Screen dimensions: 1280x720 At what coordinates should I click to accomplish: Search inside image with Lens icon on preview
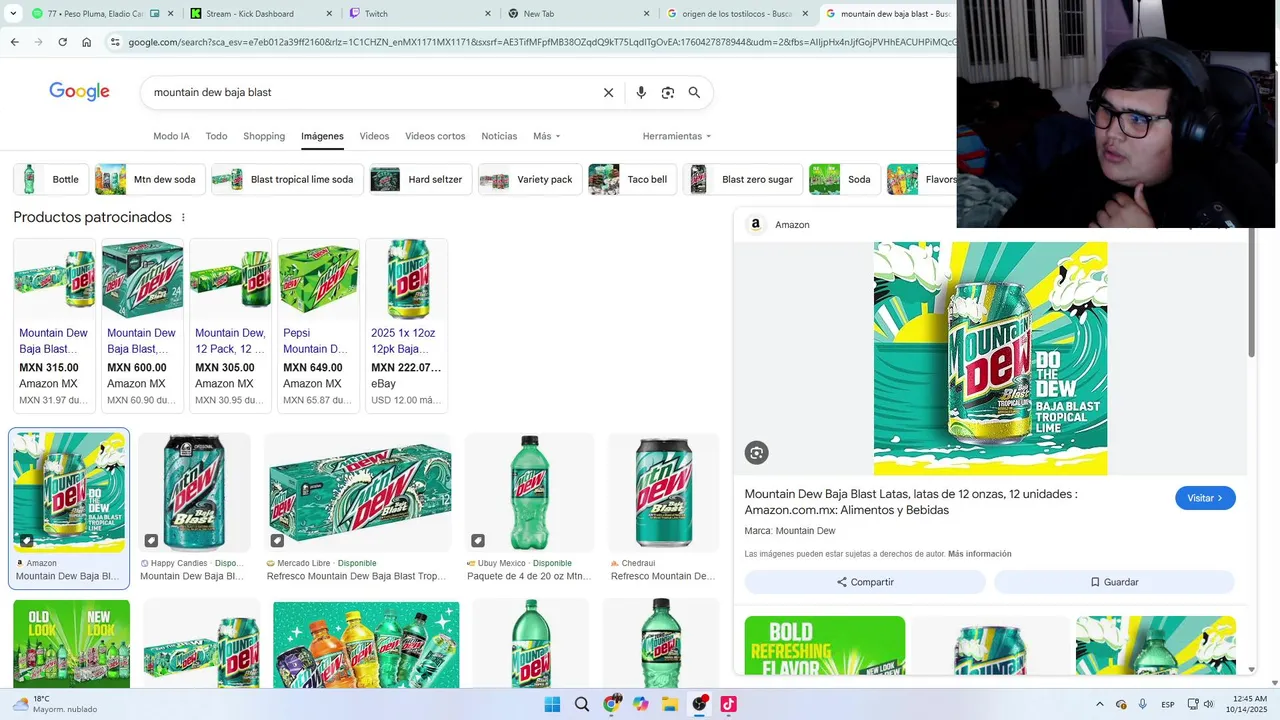(757, 453)
